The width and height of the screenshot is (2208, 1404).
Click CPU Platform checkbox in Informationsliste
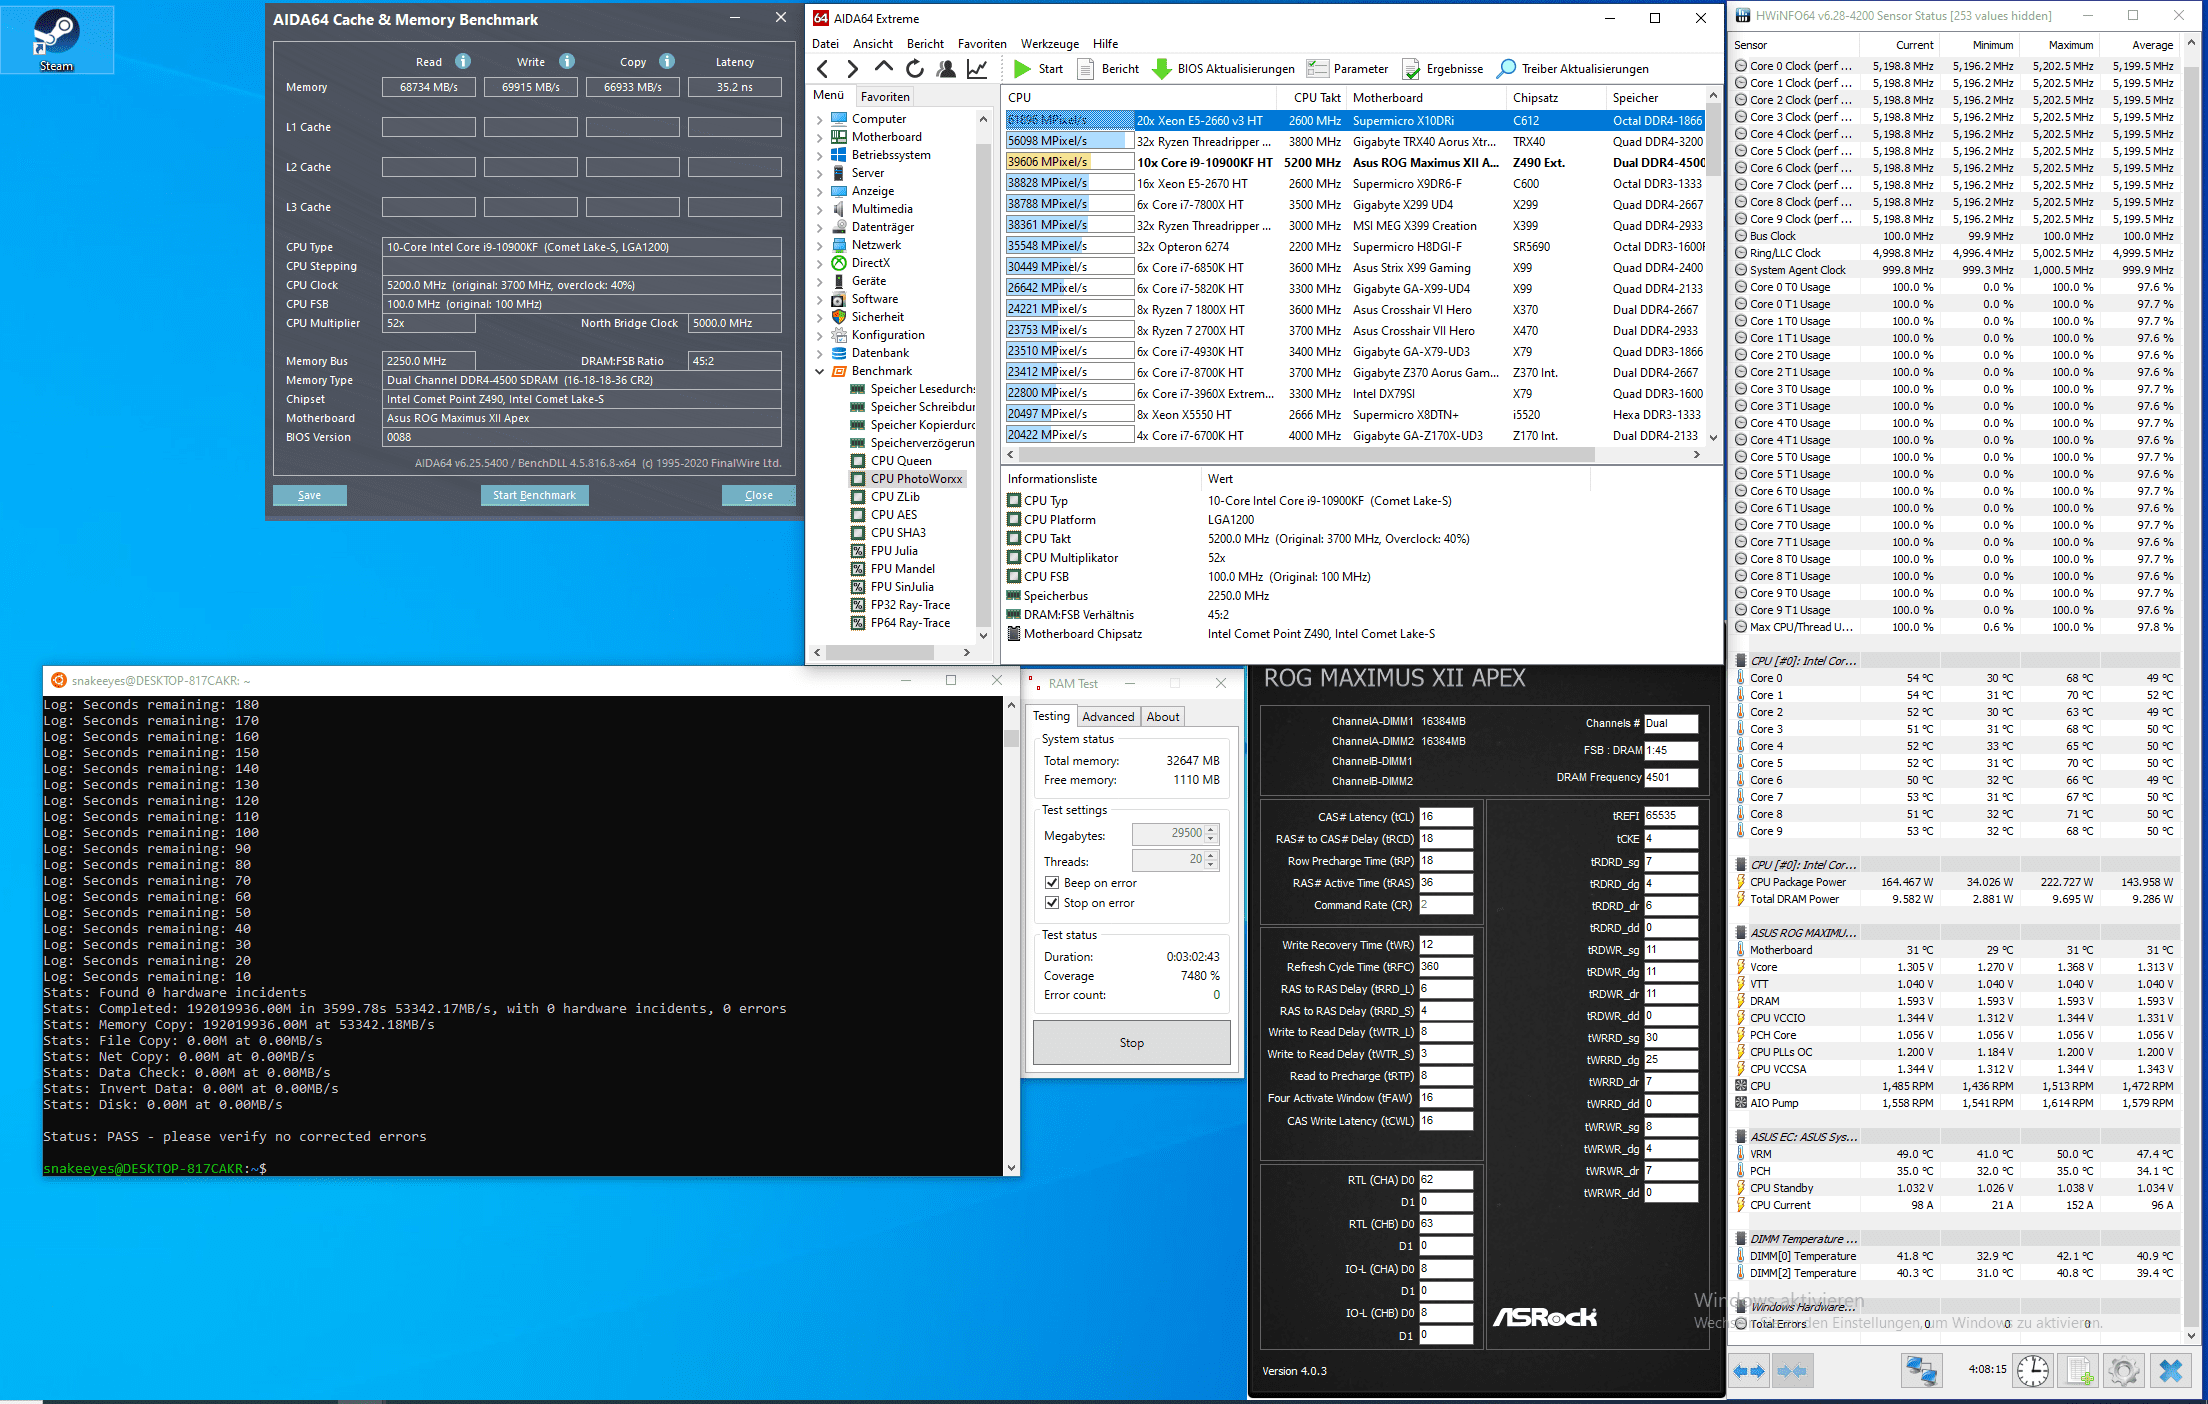coord(1014,520)
